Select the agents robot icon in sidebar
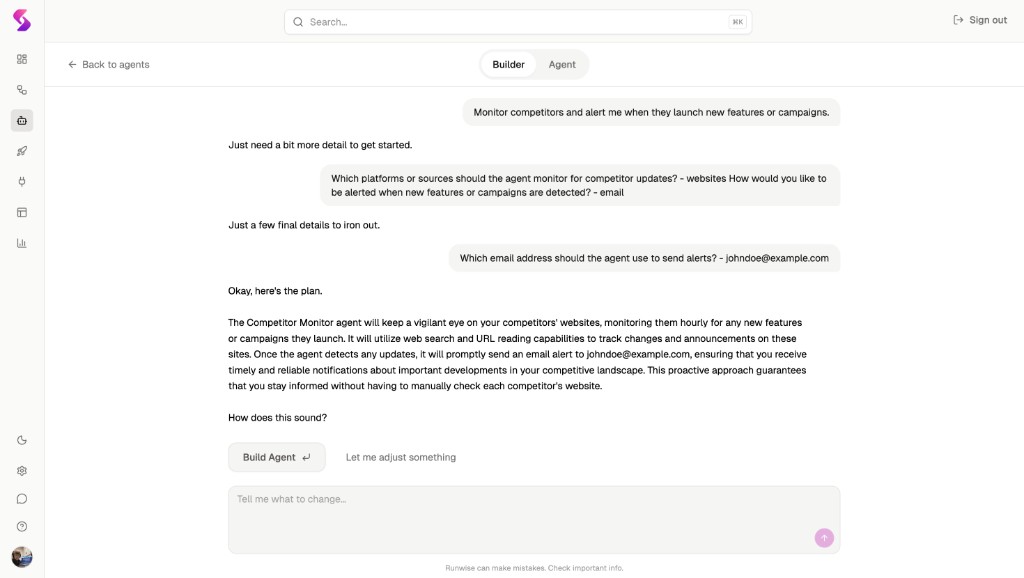 [22, 121]
